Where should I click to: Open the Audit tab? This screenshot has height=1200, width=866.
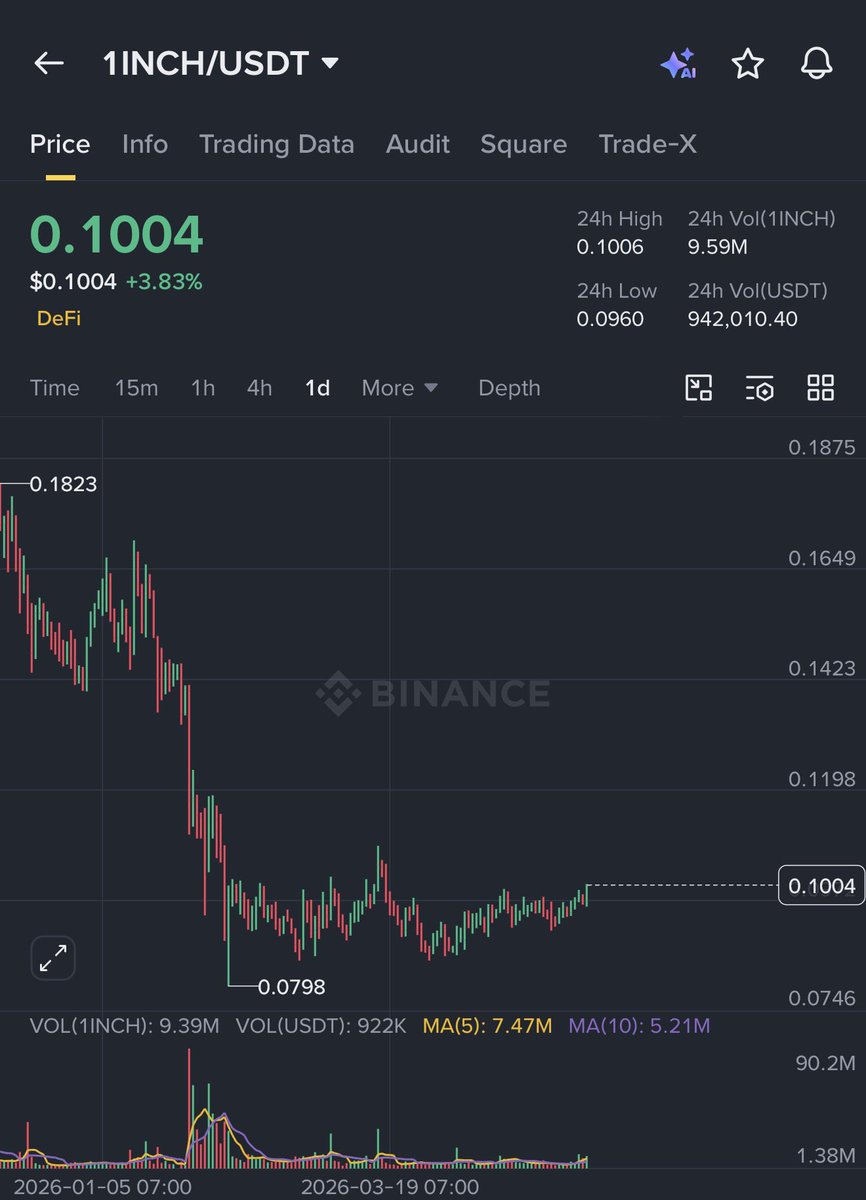(x=418, y=145)
